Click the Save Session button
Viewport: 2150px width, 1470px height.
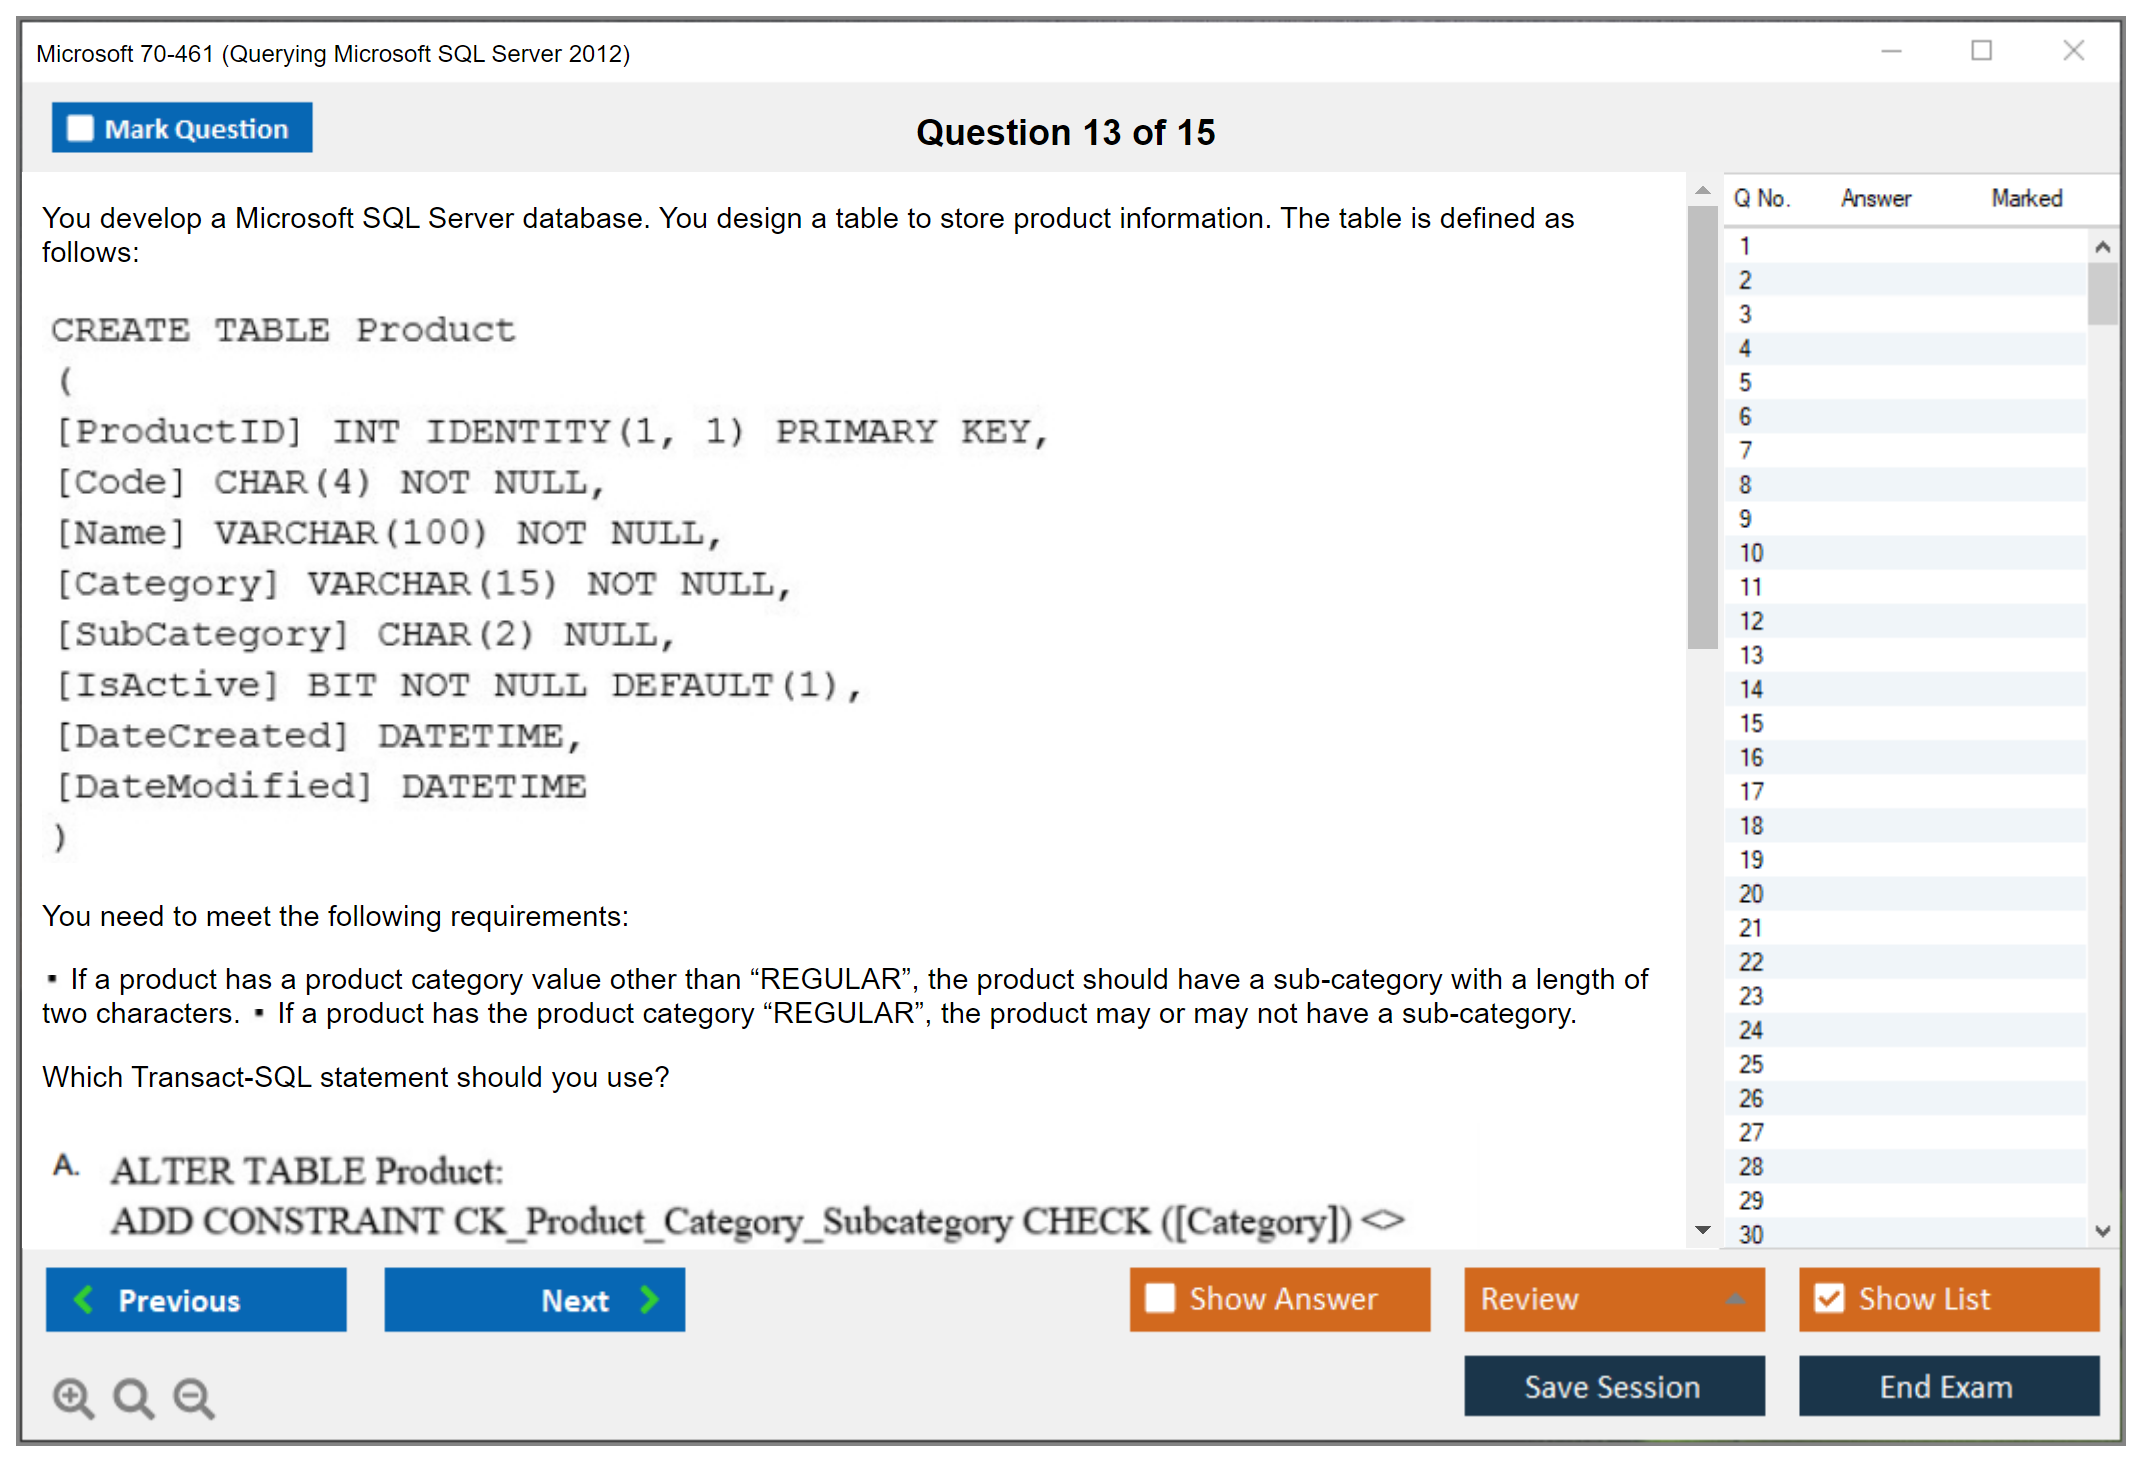click(x=1613, y=1386)
